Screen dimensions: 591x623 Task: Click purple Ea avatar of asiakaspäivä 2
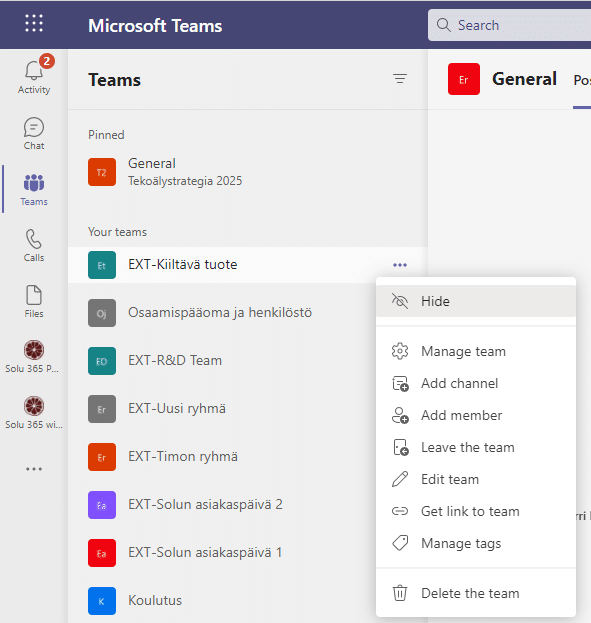pos(102,505)
